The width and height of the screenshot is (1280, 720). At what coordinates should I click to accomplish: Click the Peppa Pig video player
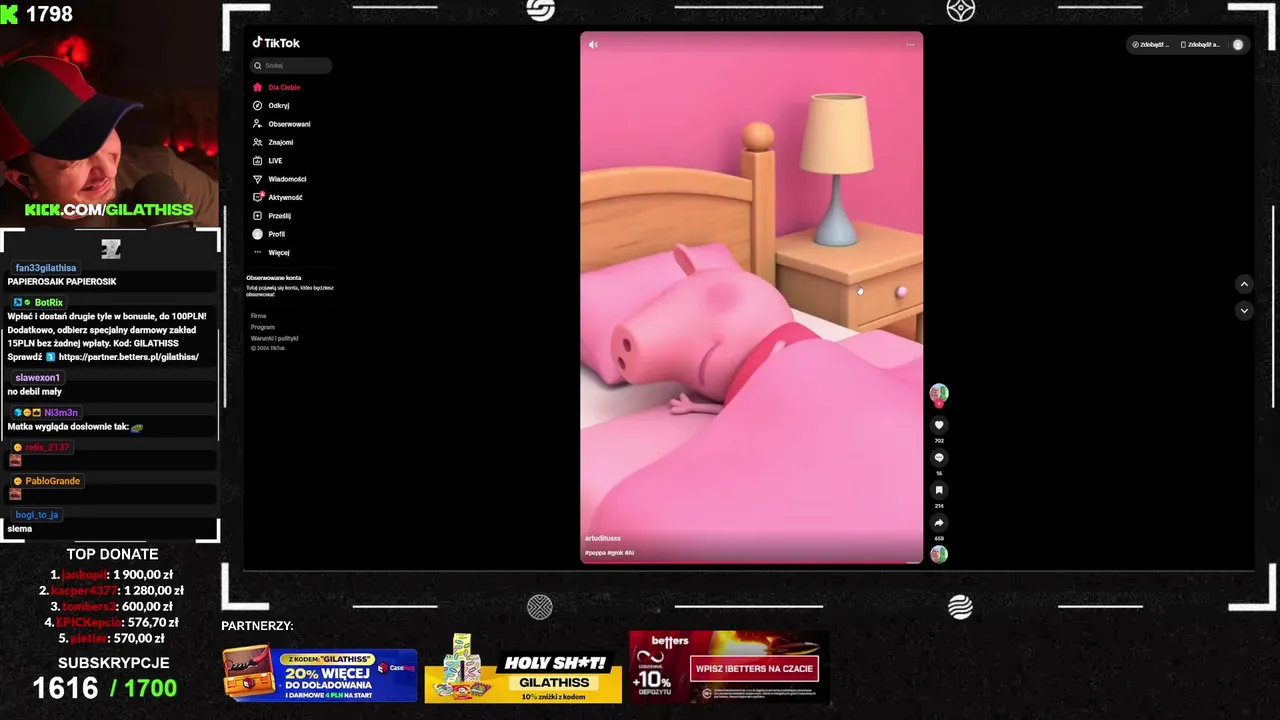point(752,298)
